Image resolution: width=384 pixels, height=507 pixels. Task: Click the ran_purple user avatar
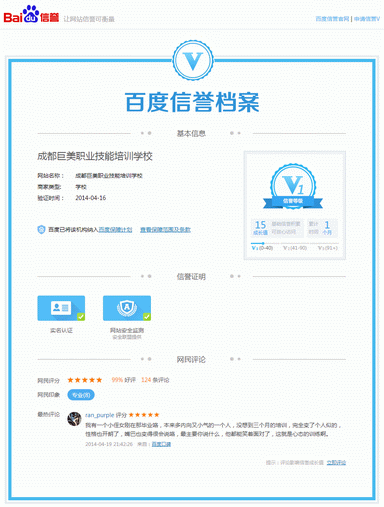(74, 419)
